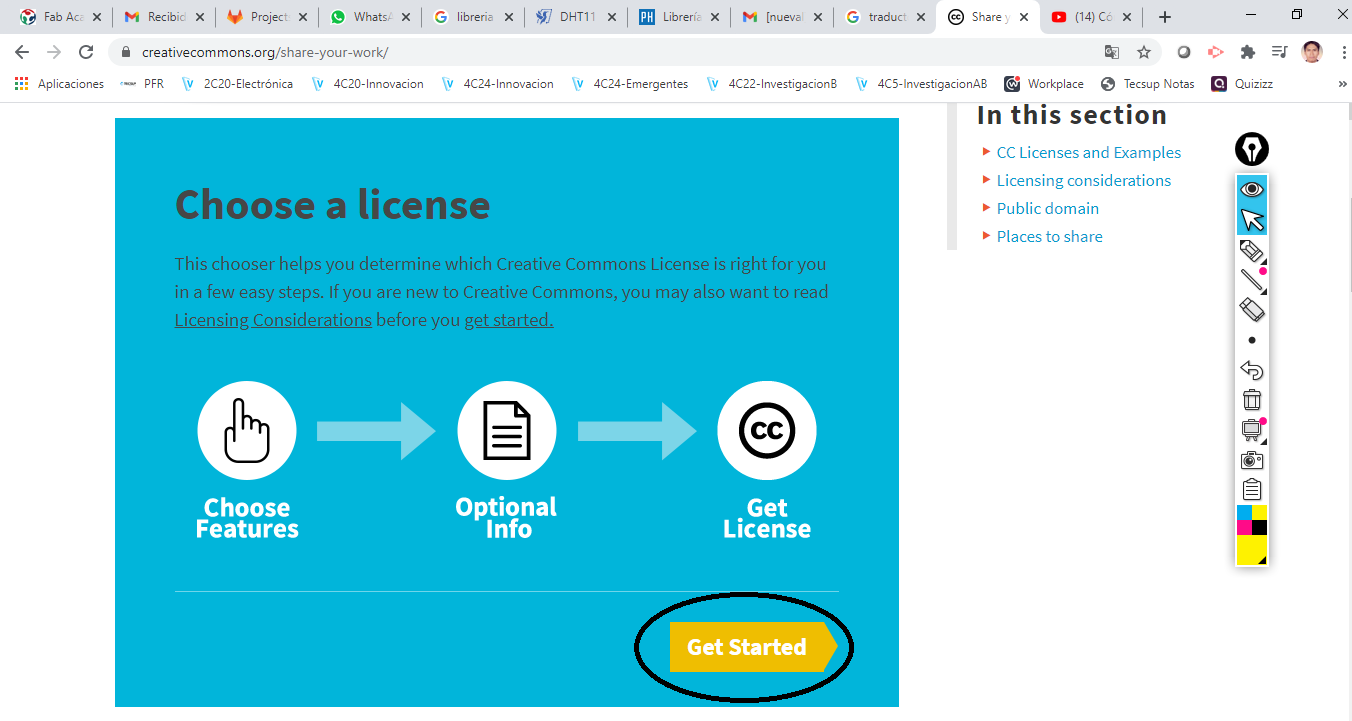This screenshot has height=721, width=1352.
Task: Select the arrow cursor tool in annotation toolbar
Action: click(x=1252, y=220)
